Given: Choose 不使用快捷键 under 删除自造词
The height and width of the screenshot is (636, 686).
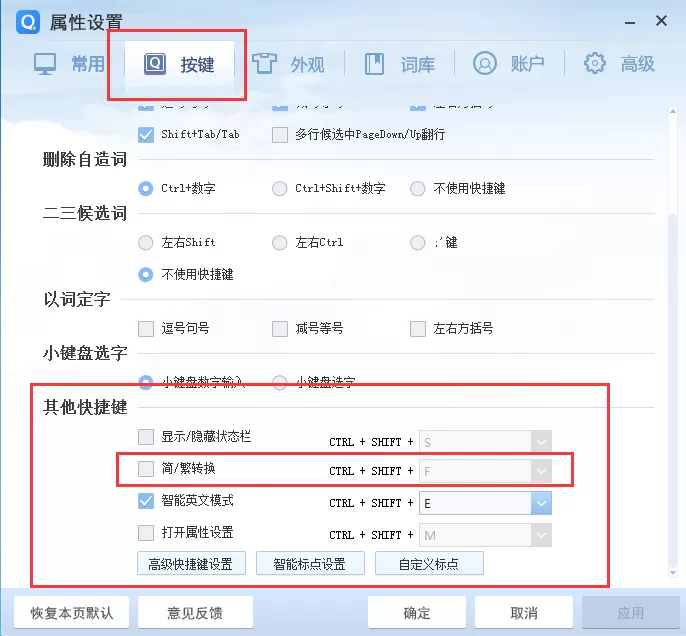Looking at the screenshot, I should point(417,189).
